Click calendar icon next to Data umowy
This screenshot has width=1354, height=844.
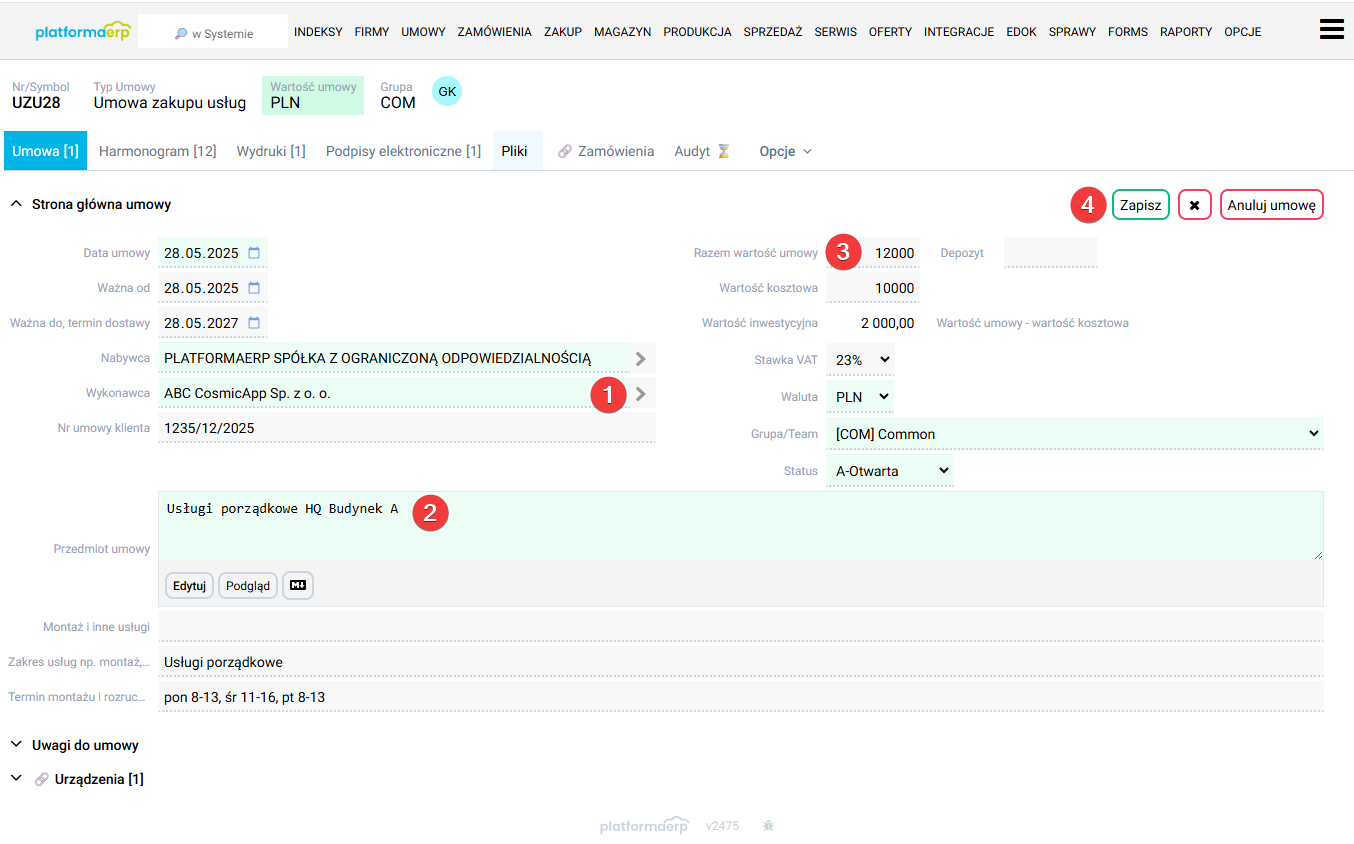coord(254,253)
